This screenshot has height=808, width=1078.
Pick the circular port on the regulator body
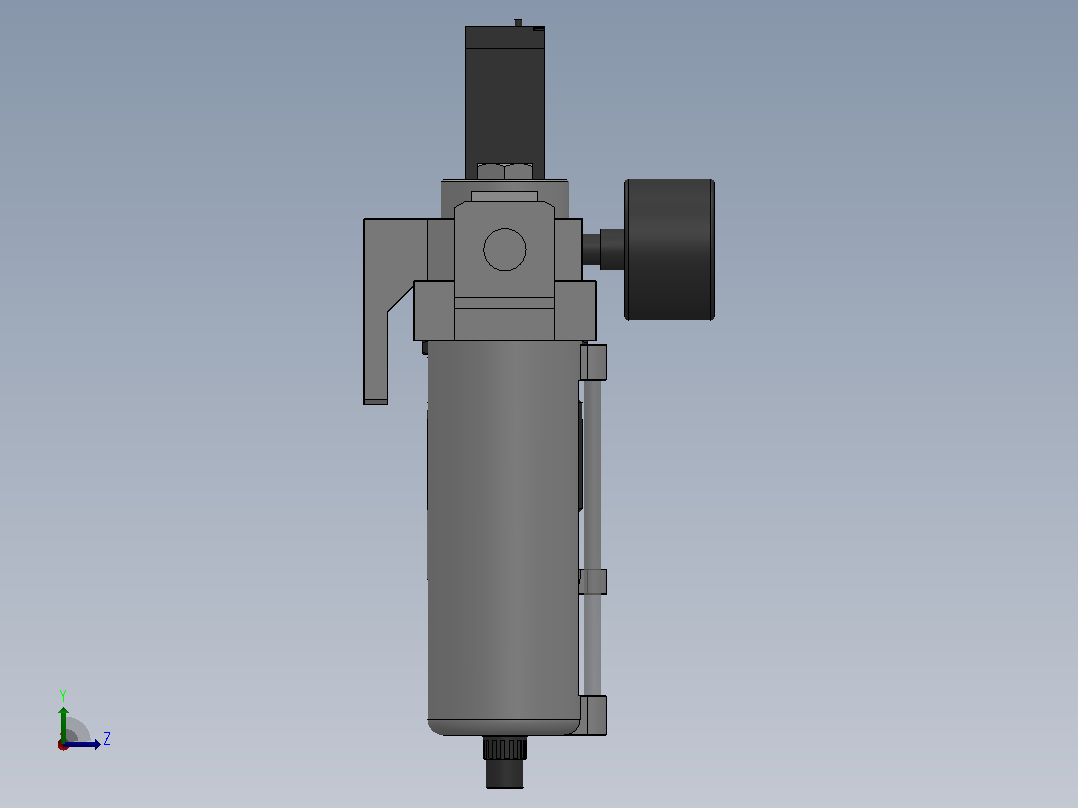505,249
